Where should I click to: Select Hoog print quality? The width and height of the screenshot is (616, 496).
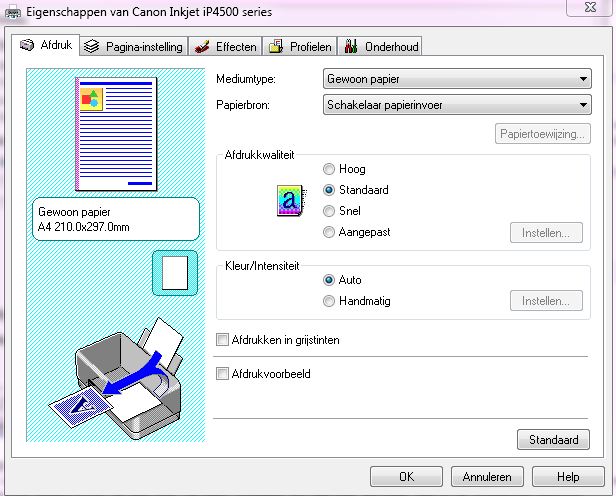[x=344, y=169]
